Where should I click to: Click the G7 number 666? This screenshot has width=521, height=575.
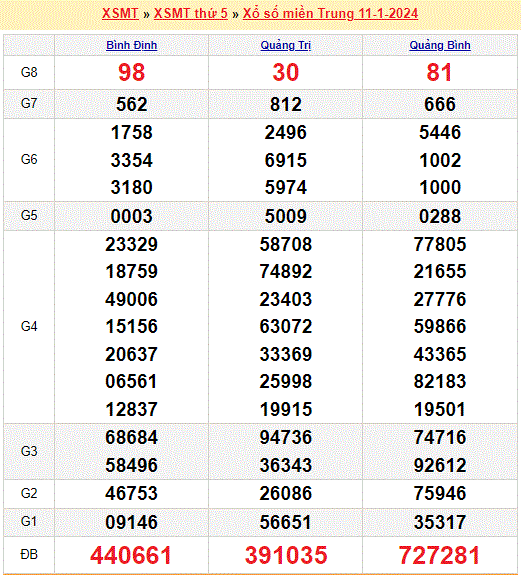440,104
